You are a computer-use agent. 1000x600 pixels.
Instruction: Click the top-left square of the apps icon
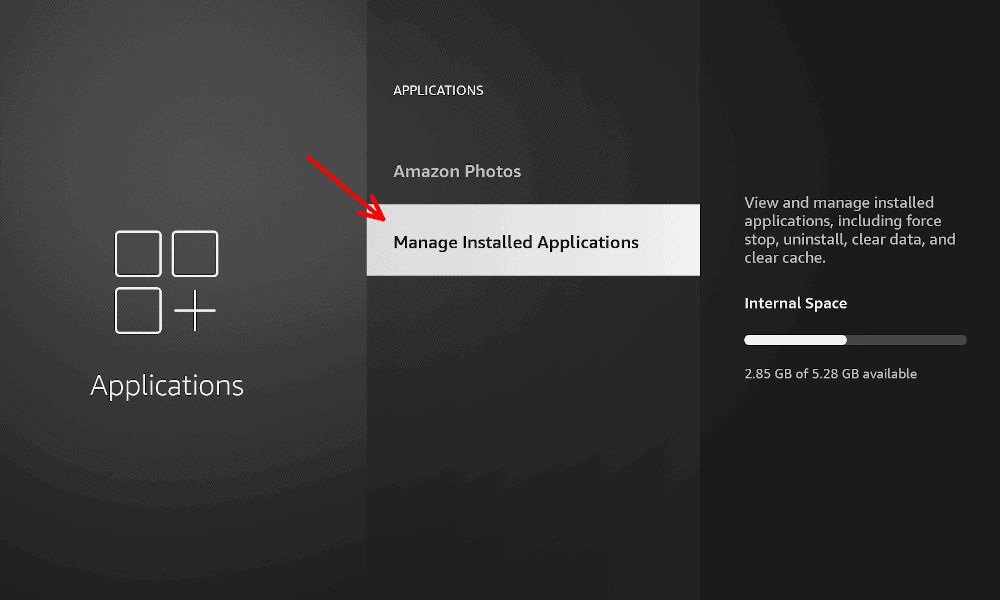point(138,253)
